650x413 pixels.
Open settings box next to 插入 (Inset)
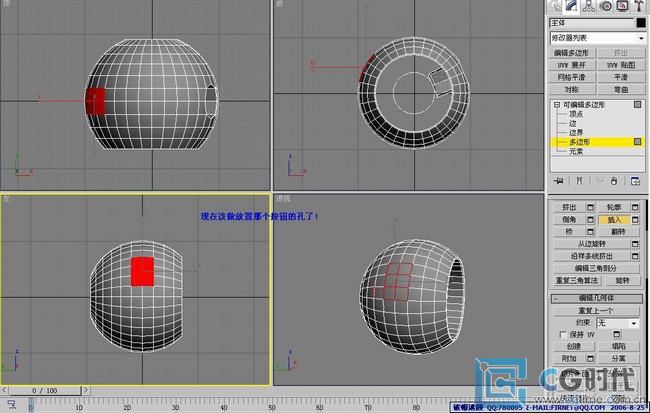point(635,219)
